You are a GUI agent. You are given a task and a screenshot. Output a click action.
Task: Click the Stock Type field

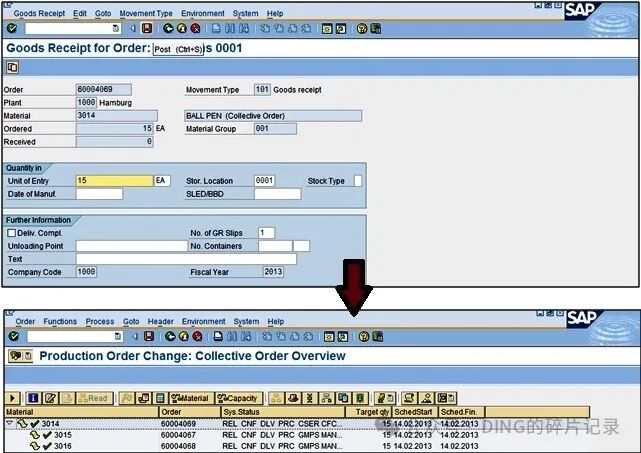pos(358,181)
